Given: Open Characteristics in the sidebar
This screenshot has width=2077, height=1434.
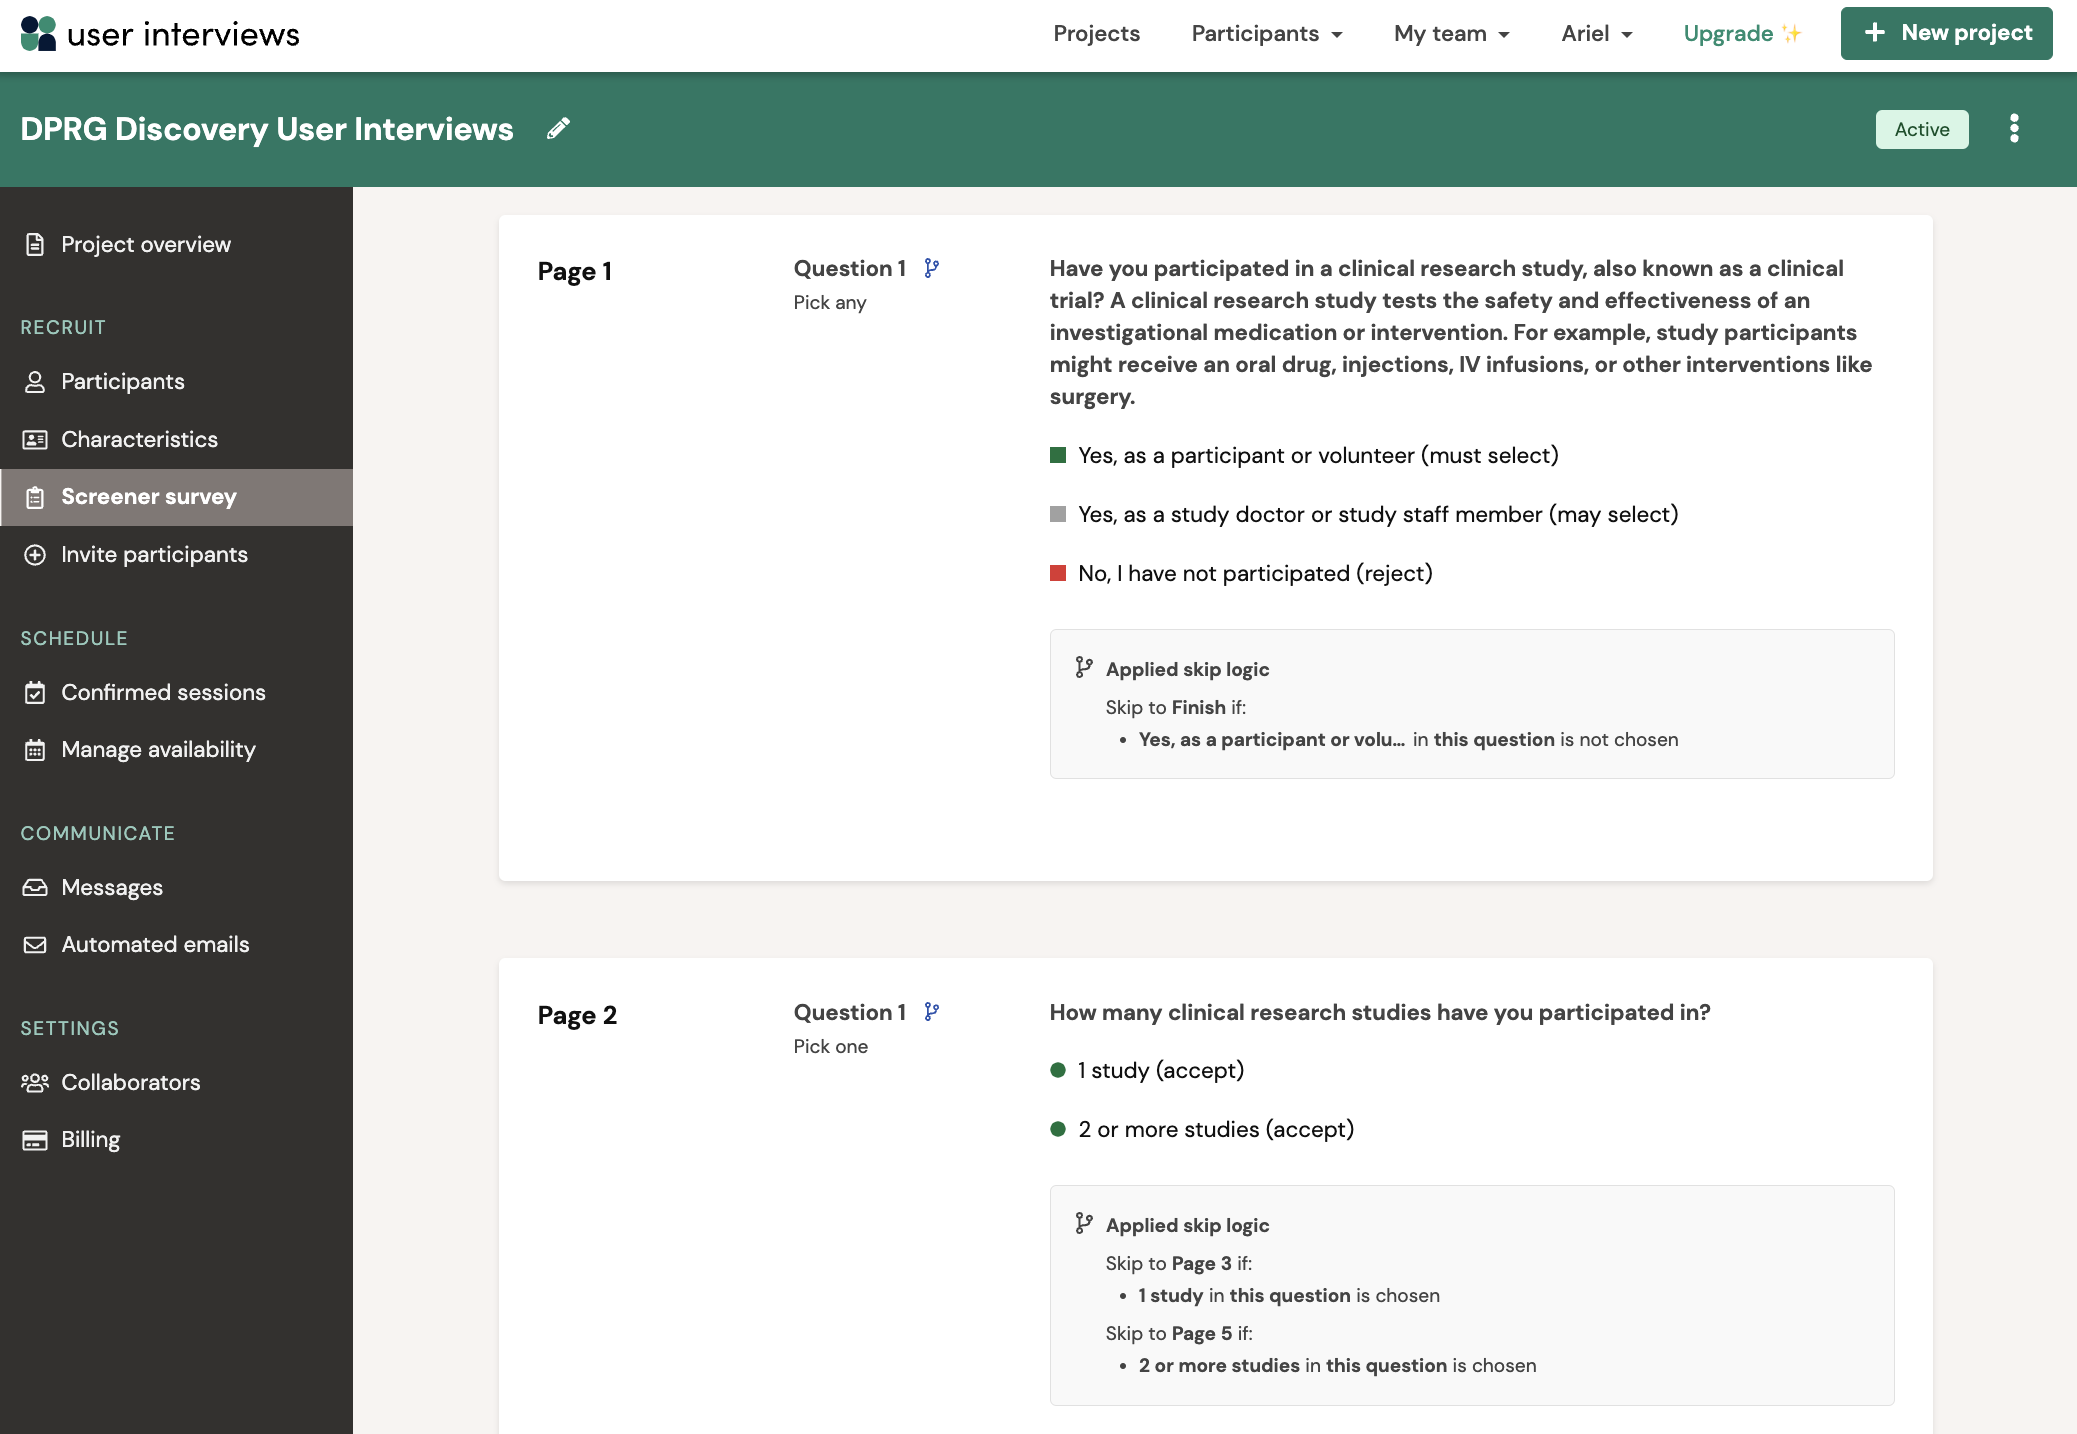Looking at the screenshot, I should click(139, 440).
